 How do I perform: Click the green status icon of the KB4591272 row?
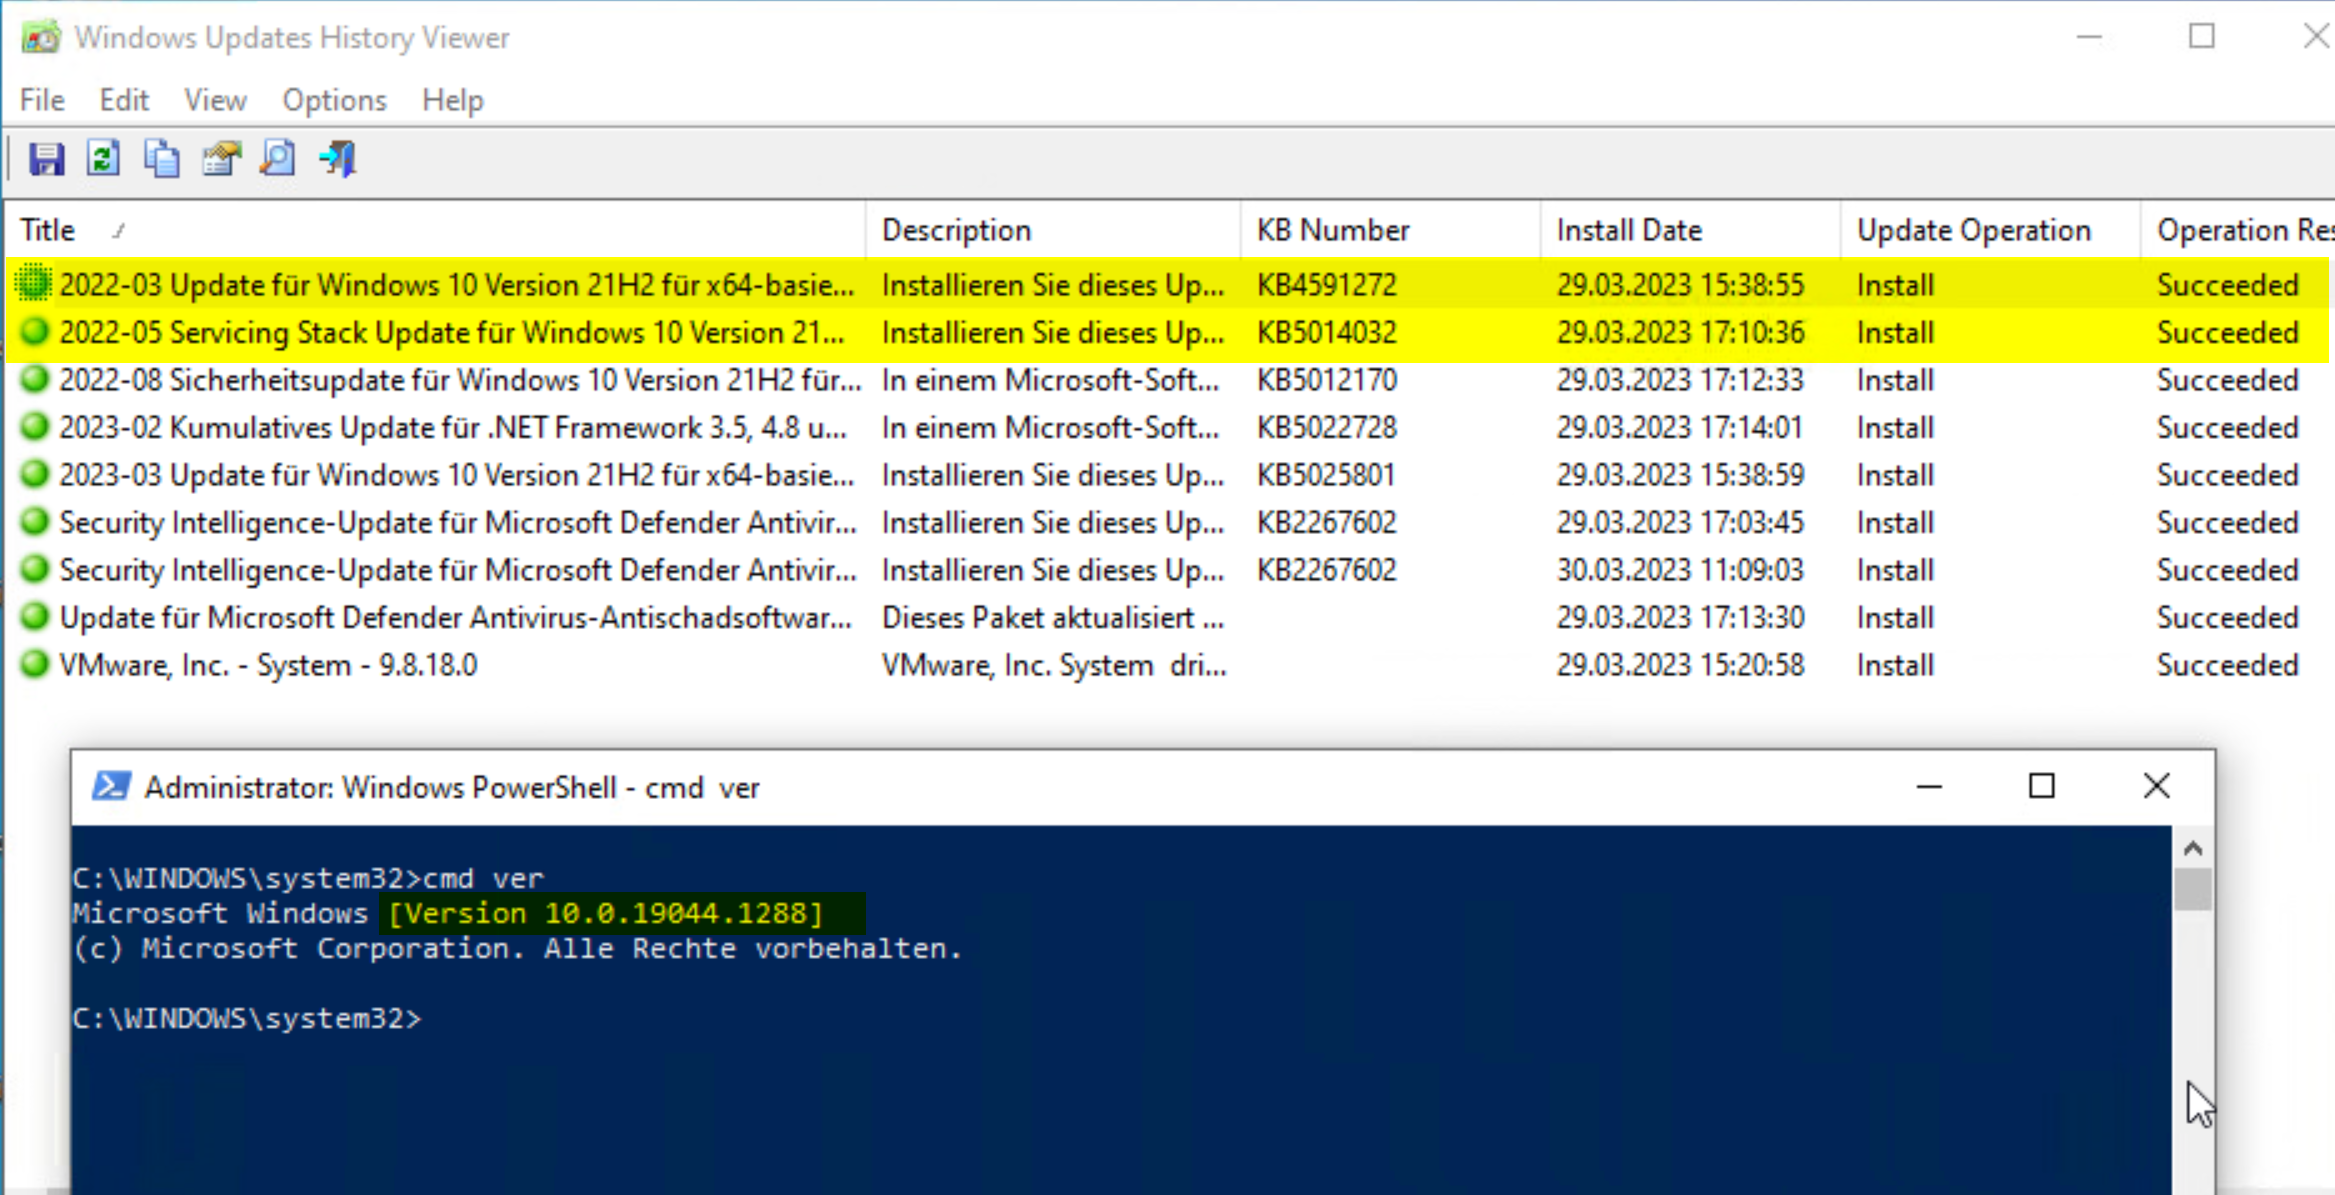tap(34, 284)
